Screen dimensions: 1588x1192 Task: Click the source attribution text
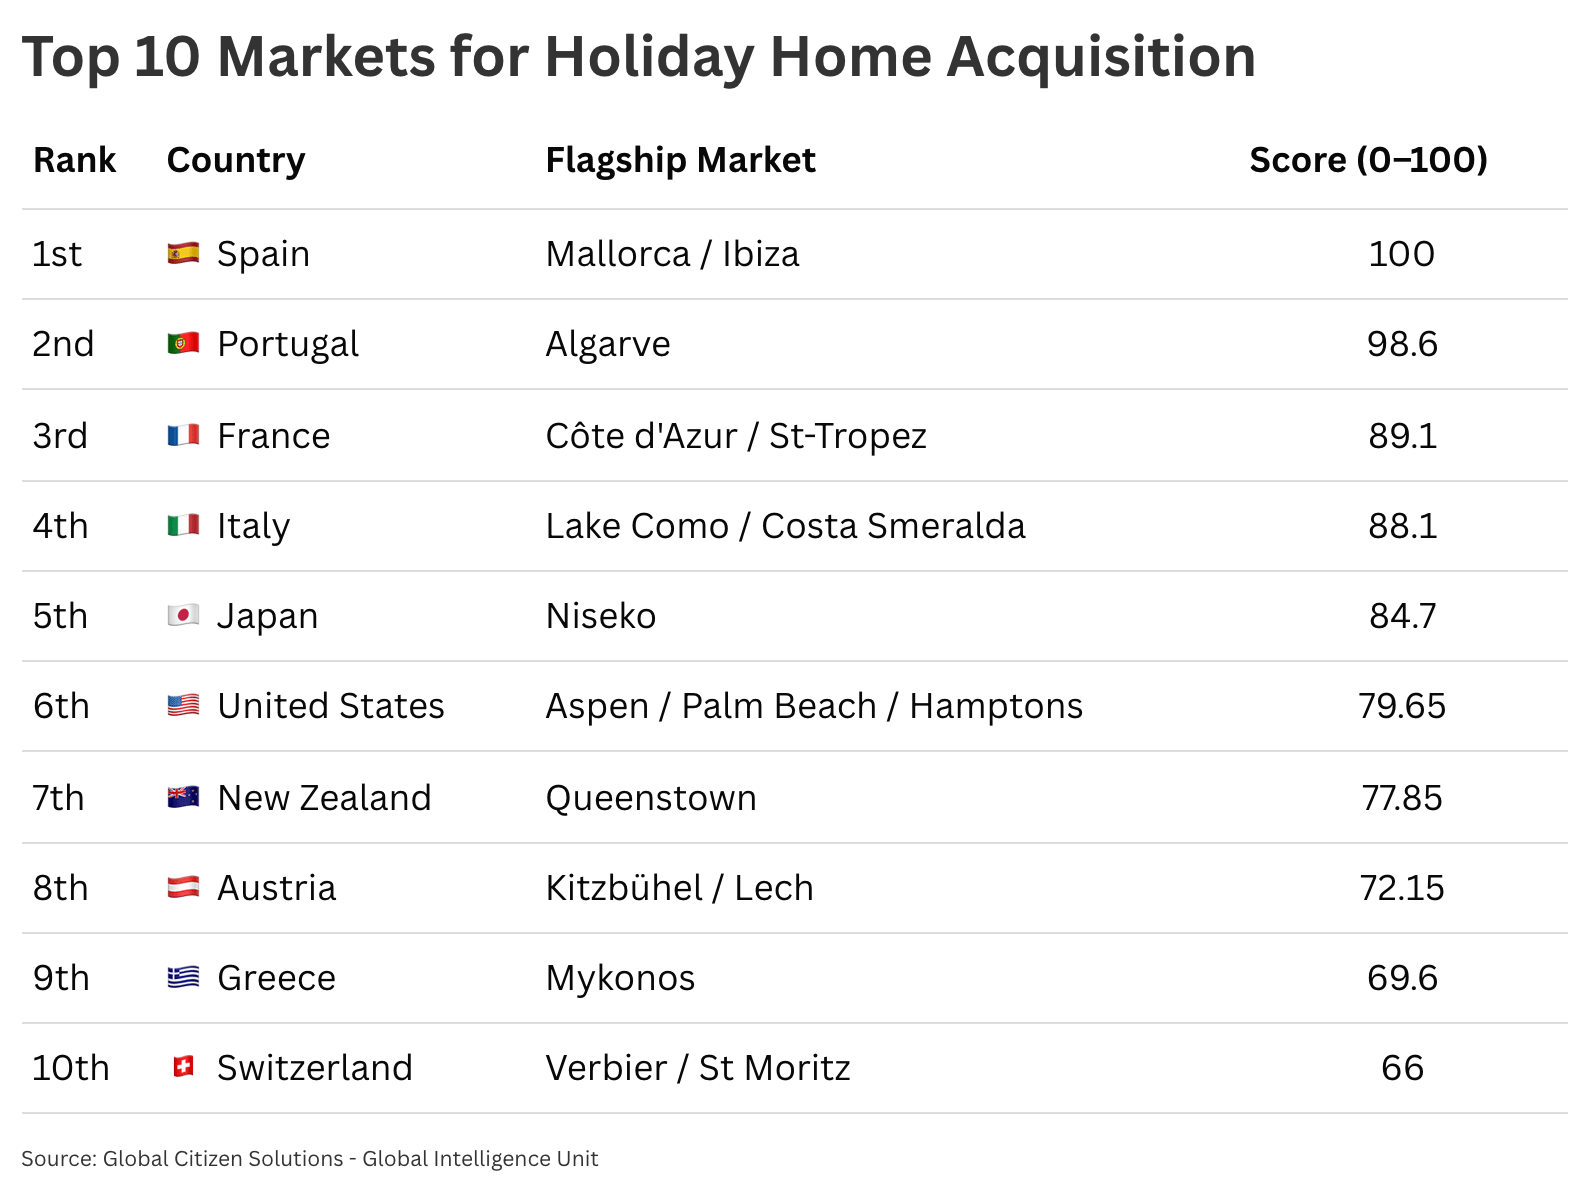tap(310, 1159)
